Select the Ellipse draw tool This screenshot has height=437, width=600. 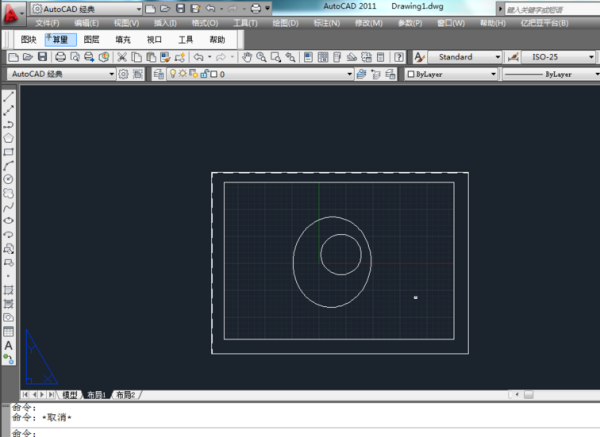(x=8, y=221)
